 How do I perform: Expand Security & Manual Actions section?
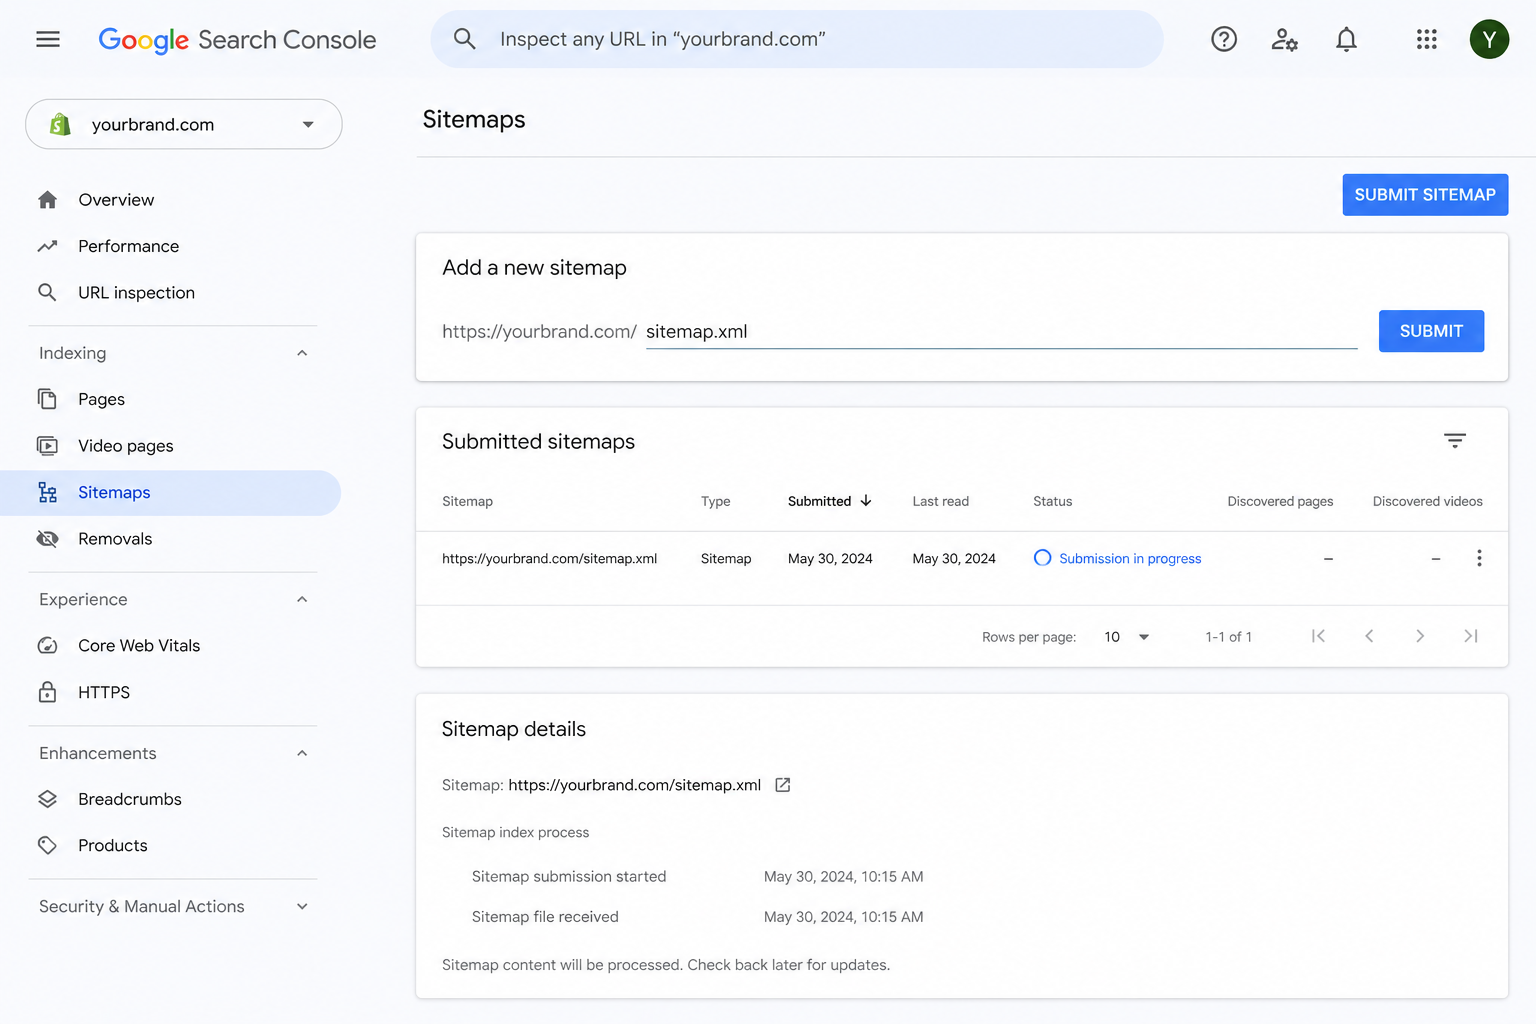(302, 906)
